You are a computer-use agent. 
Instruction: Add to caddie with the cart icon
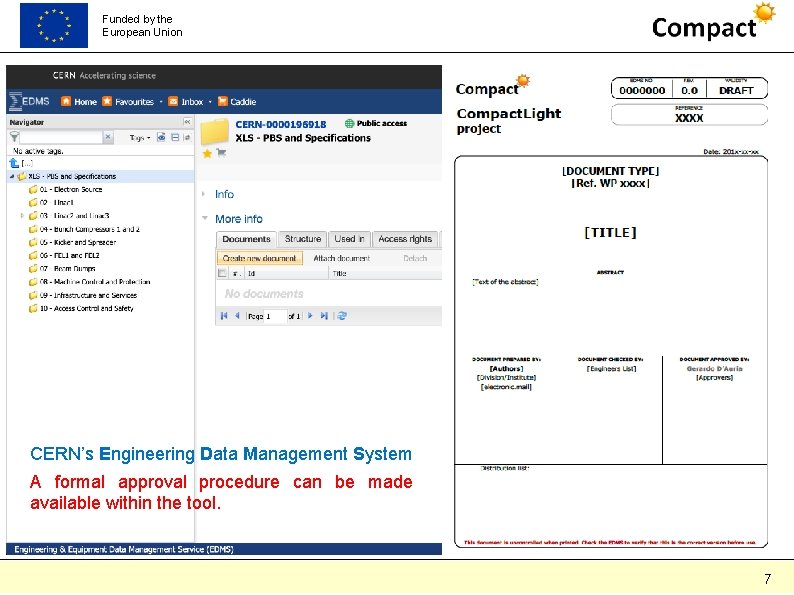tap(221, 152)
